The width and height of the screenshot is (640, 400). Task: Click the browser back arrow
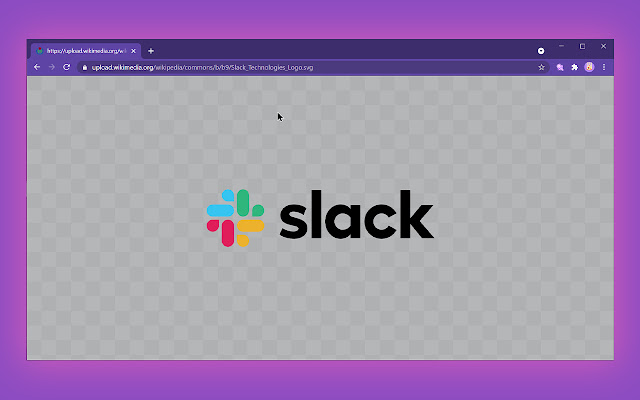click(x=37, y=67)
